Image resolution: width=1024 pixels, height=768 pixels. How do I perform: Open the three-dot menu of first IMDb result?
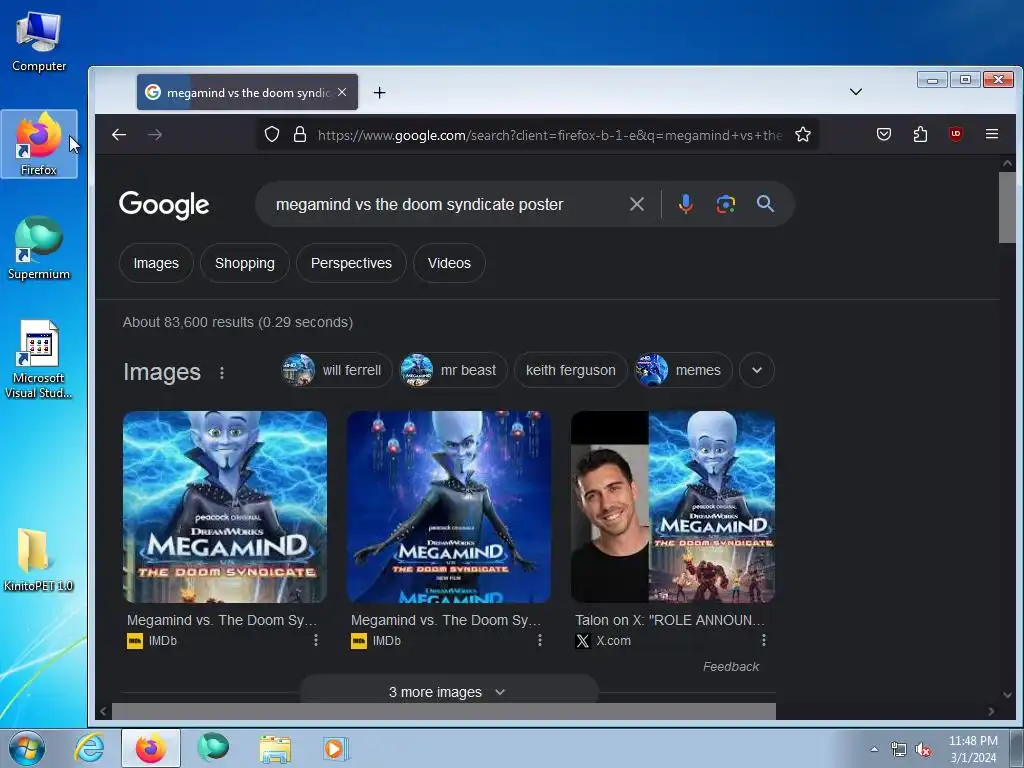(x=315, y=640)
